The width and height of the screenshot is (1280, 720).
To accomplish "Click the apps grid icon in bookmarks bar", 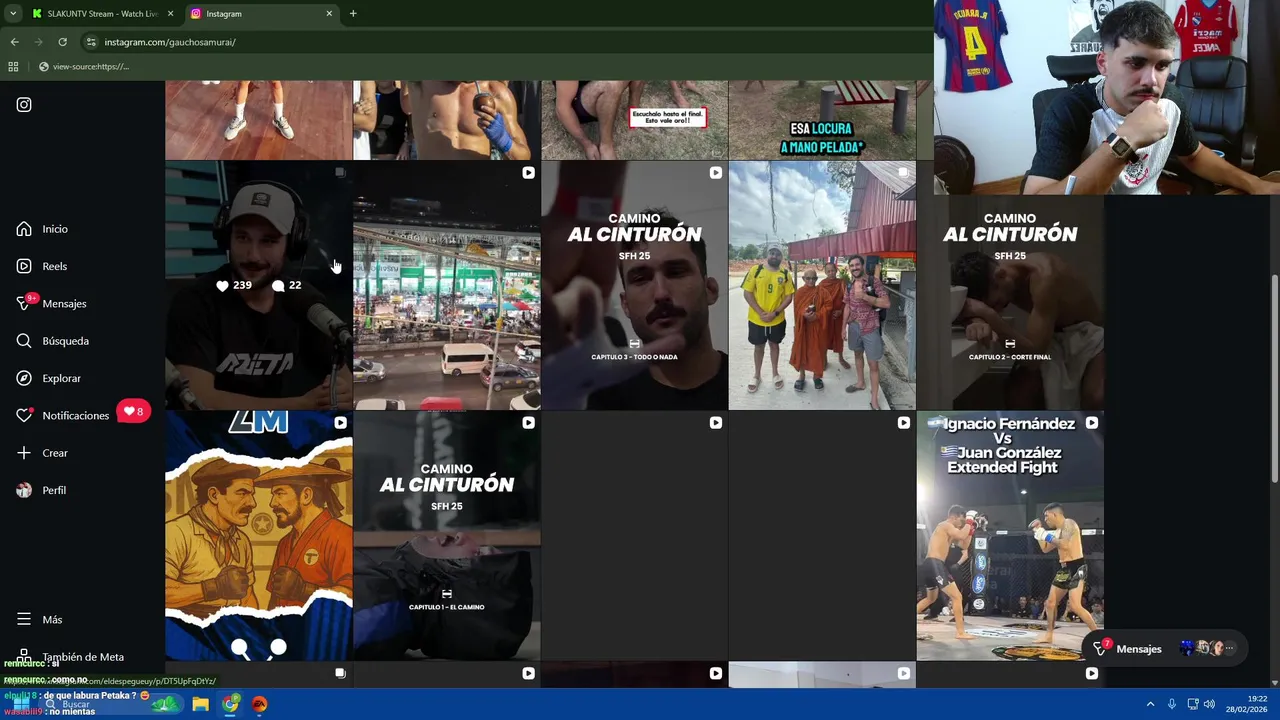I will click(x=13, y=67).
